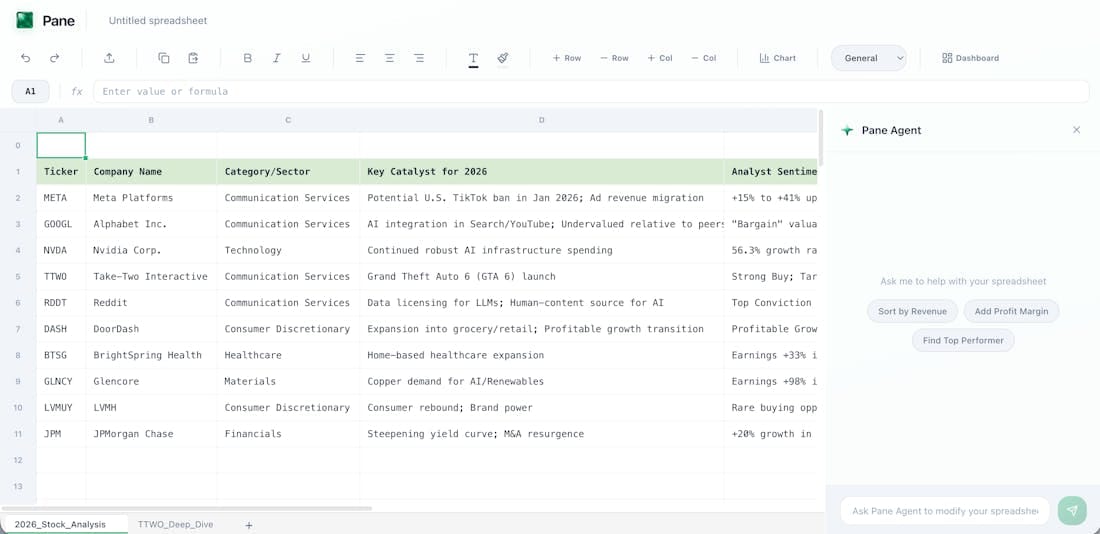Select the Copper demand for AI/Renewables cell

click(x=542, y=381)
